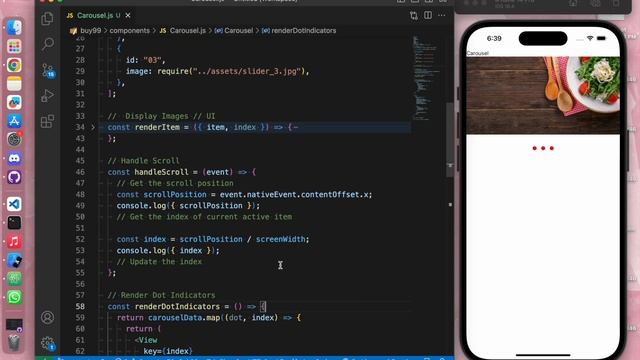Click the components breadcrumb
This screenshot has height=360, width=640.
pos(129,31)
